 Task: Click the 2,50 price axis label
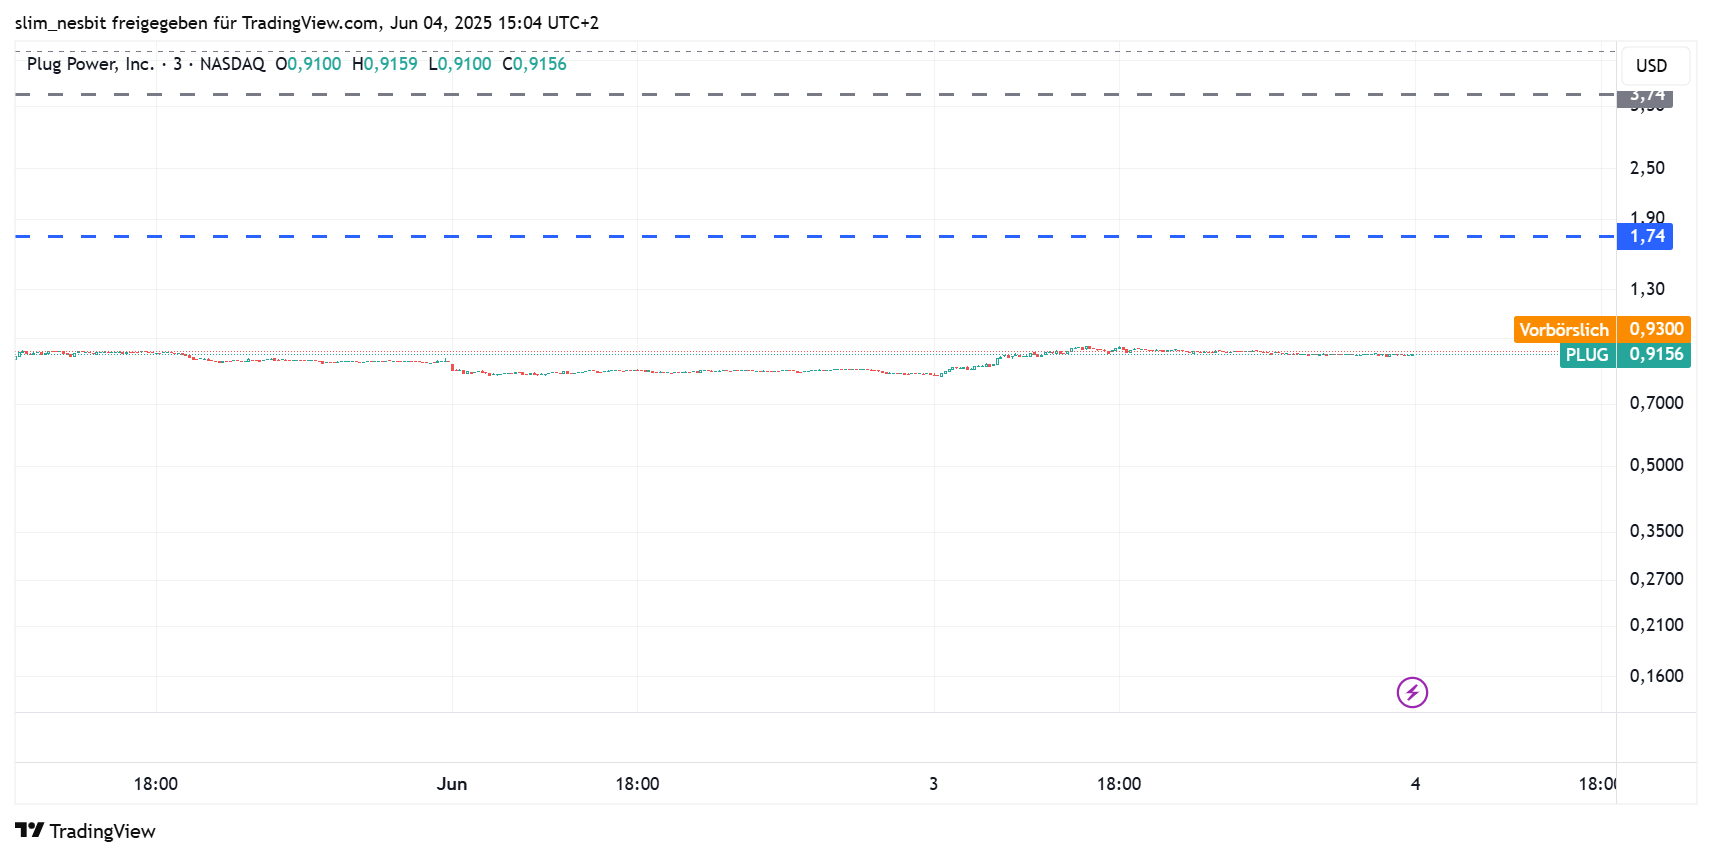coord(1647,168)
